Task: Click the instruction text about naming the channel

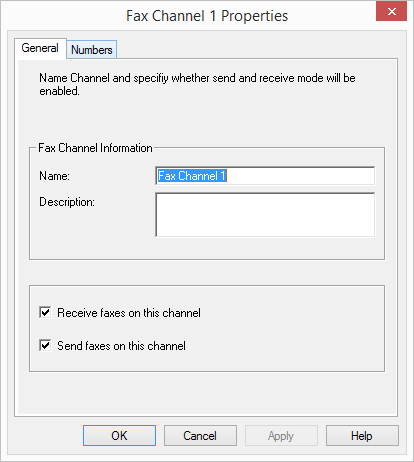Action: (x=197, y=84)
